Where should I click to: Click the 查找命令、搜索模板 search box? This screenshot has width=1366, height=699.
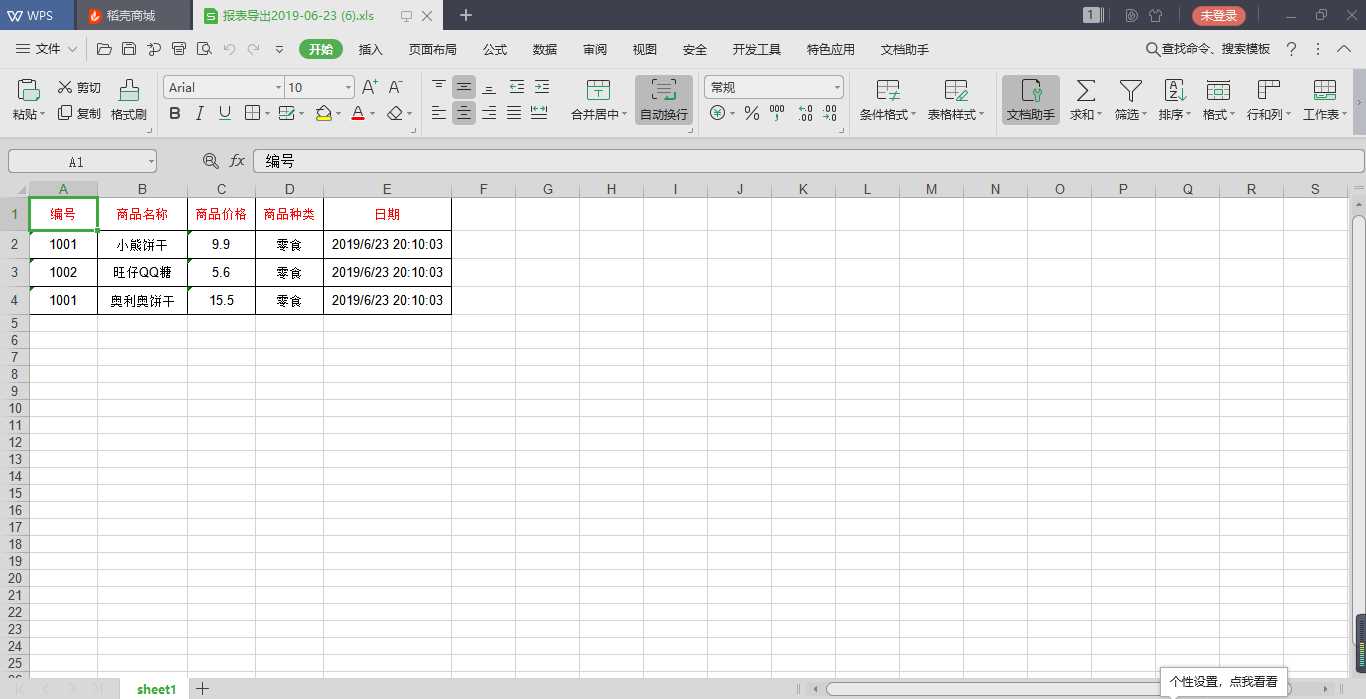(1208, 49)
